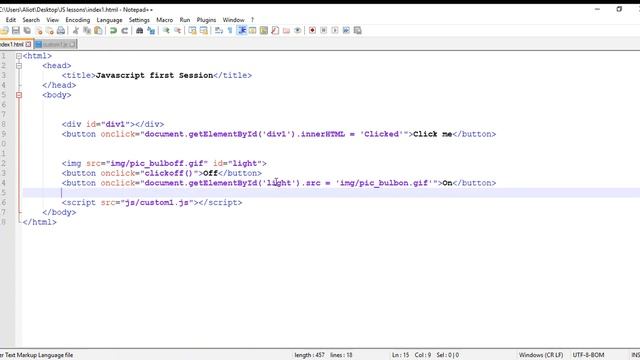Click Save Recorded Macro icon
640x360 pixels.
pyautogui.click(x=358, y=31)
